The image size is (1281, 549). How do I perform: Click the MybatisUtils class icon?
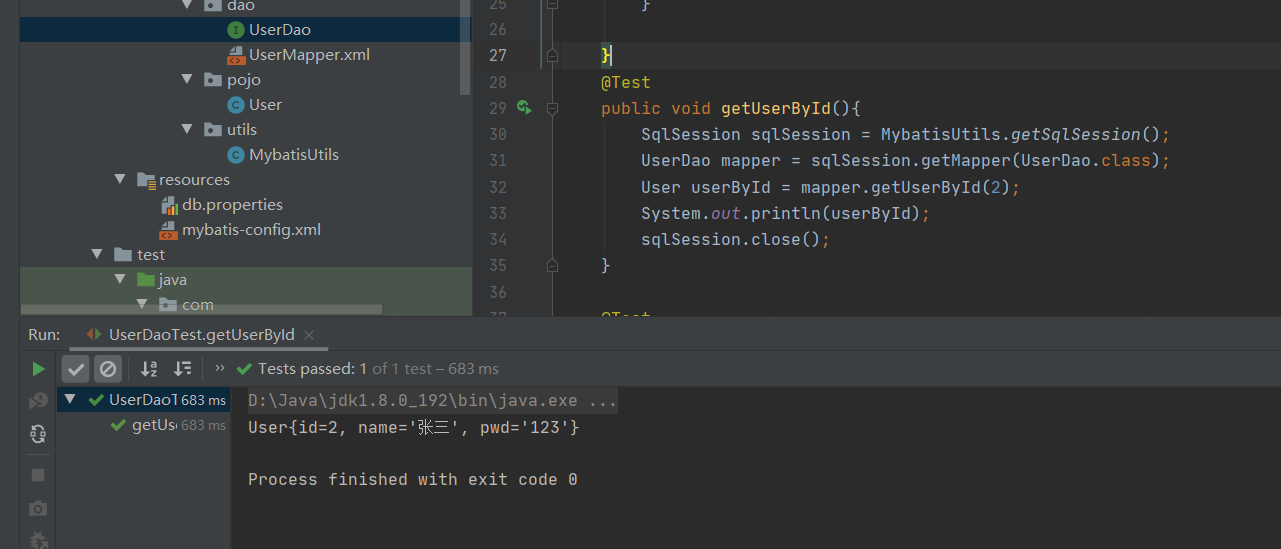pos(236,155)
